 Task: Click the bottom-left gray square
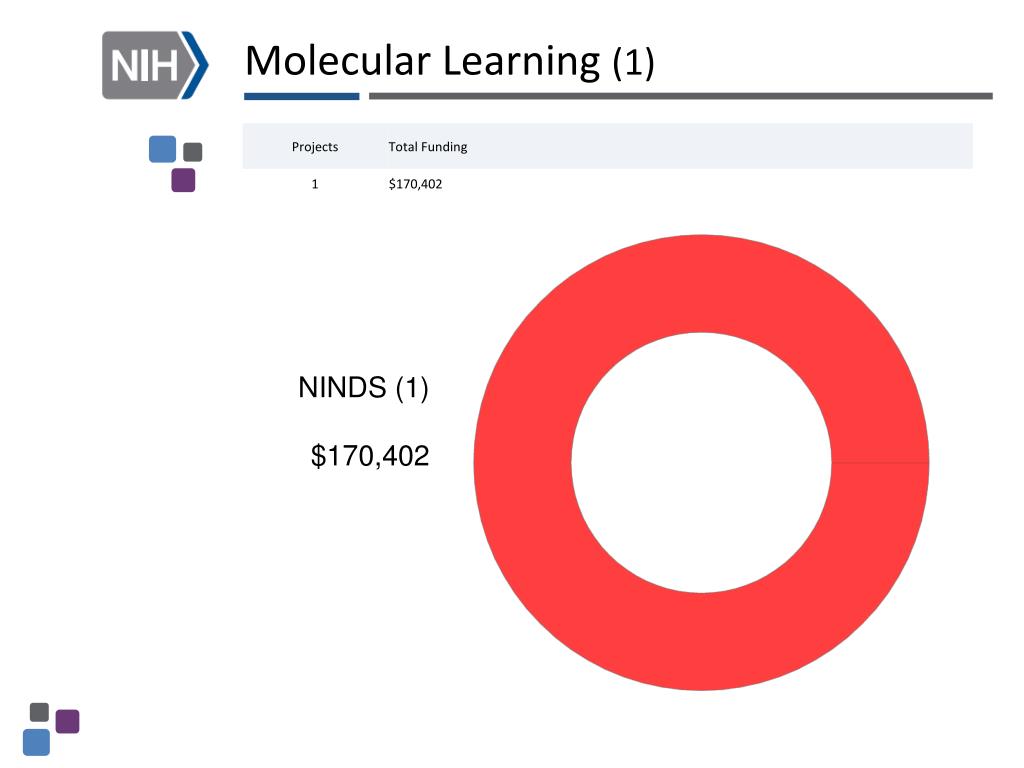(x=39, y=712)
